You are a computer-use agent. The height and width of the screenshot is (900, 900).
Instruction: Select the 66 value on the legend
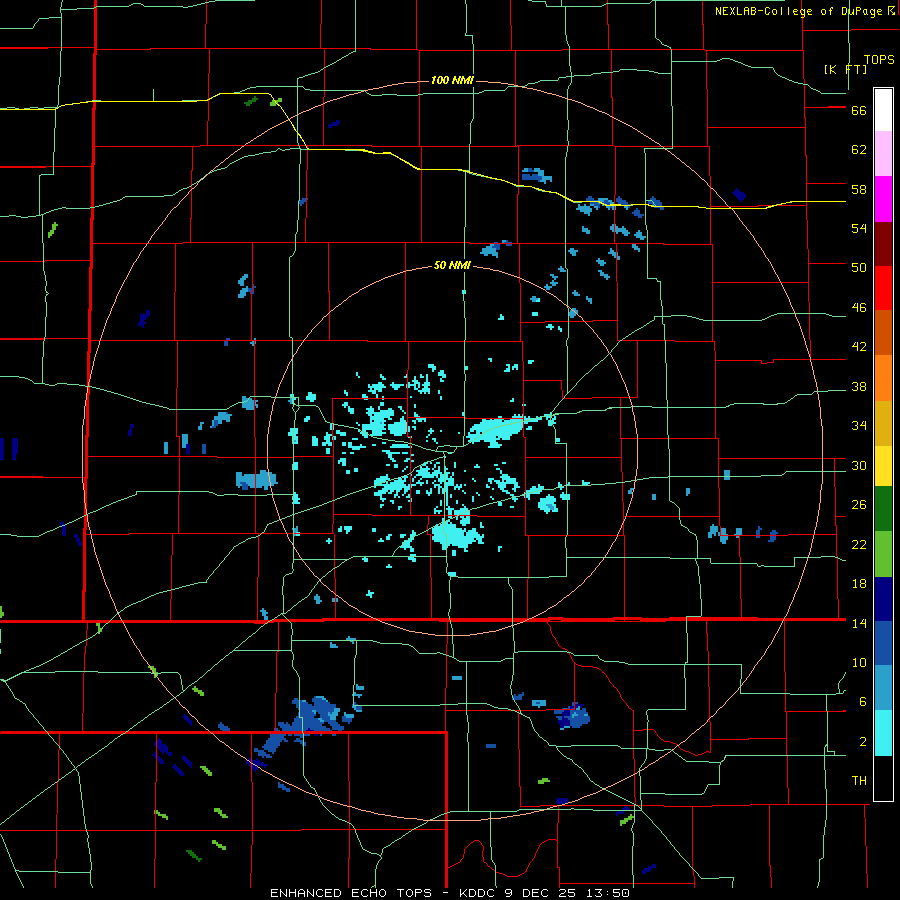[x=859, y=111]
